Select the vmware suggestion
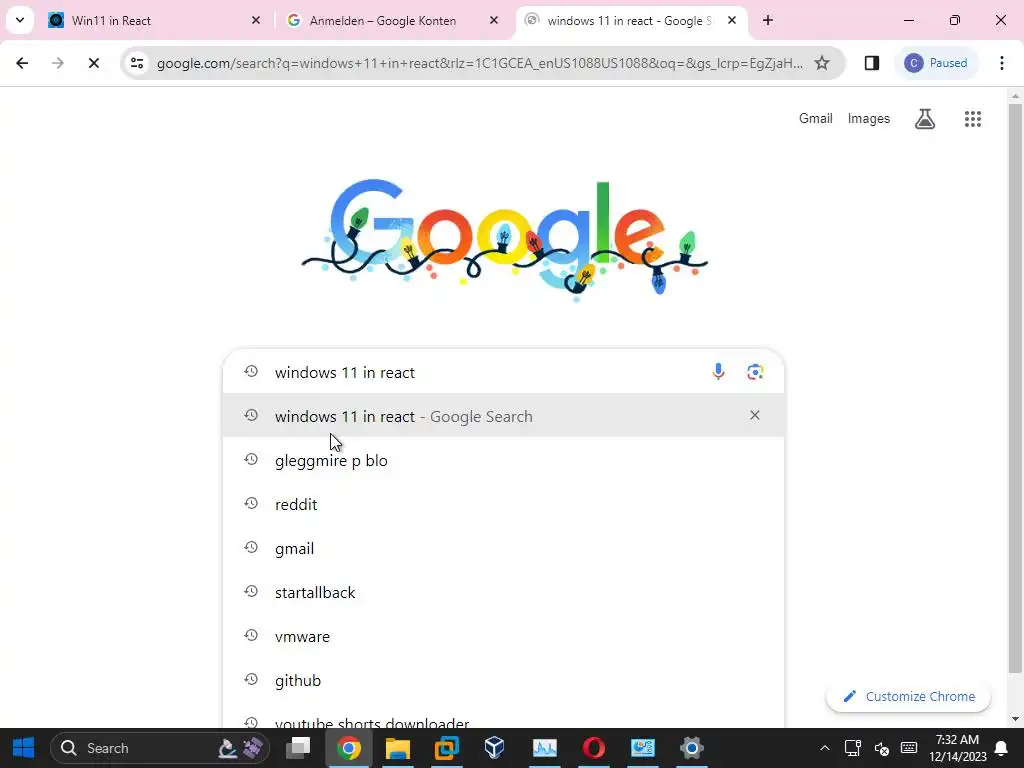Screen dimensions: 1024x768 click(x=503, y=636)
